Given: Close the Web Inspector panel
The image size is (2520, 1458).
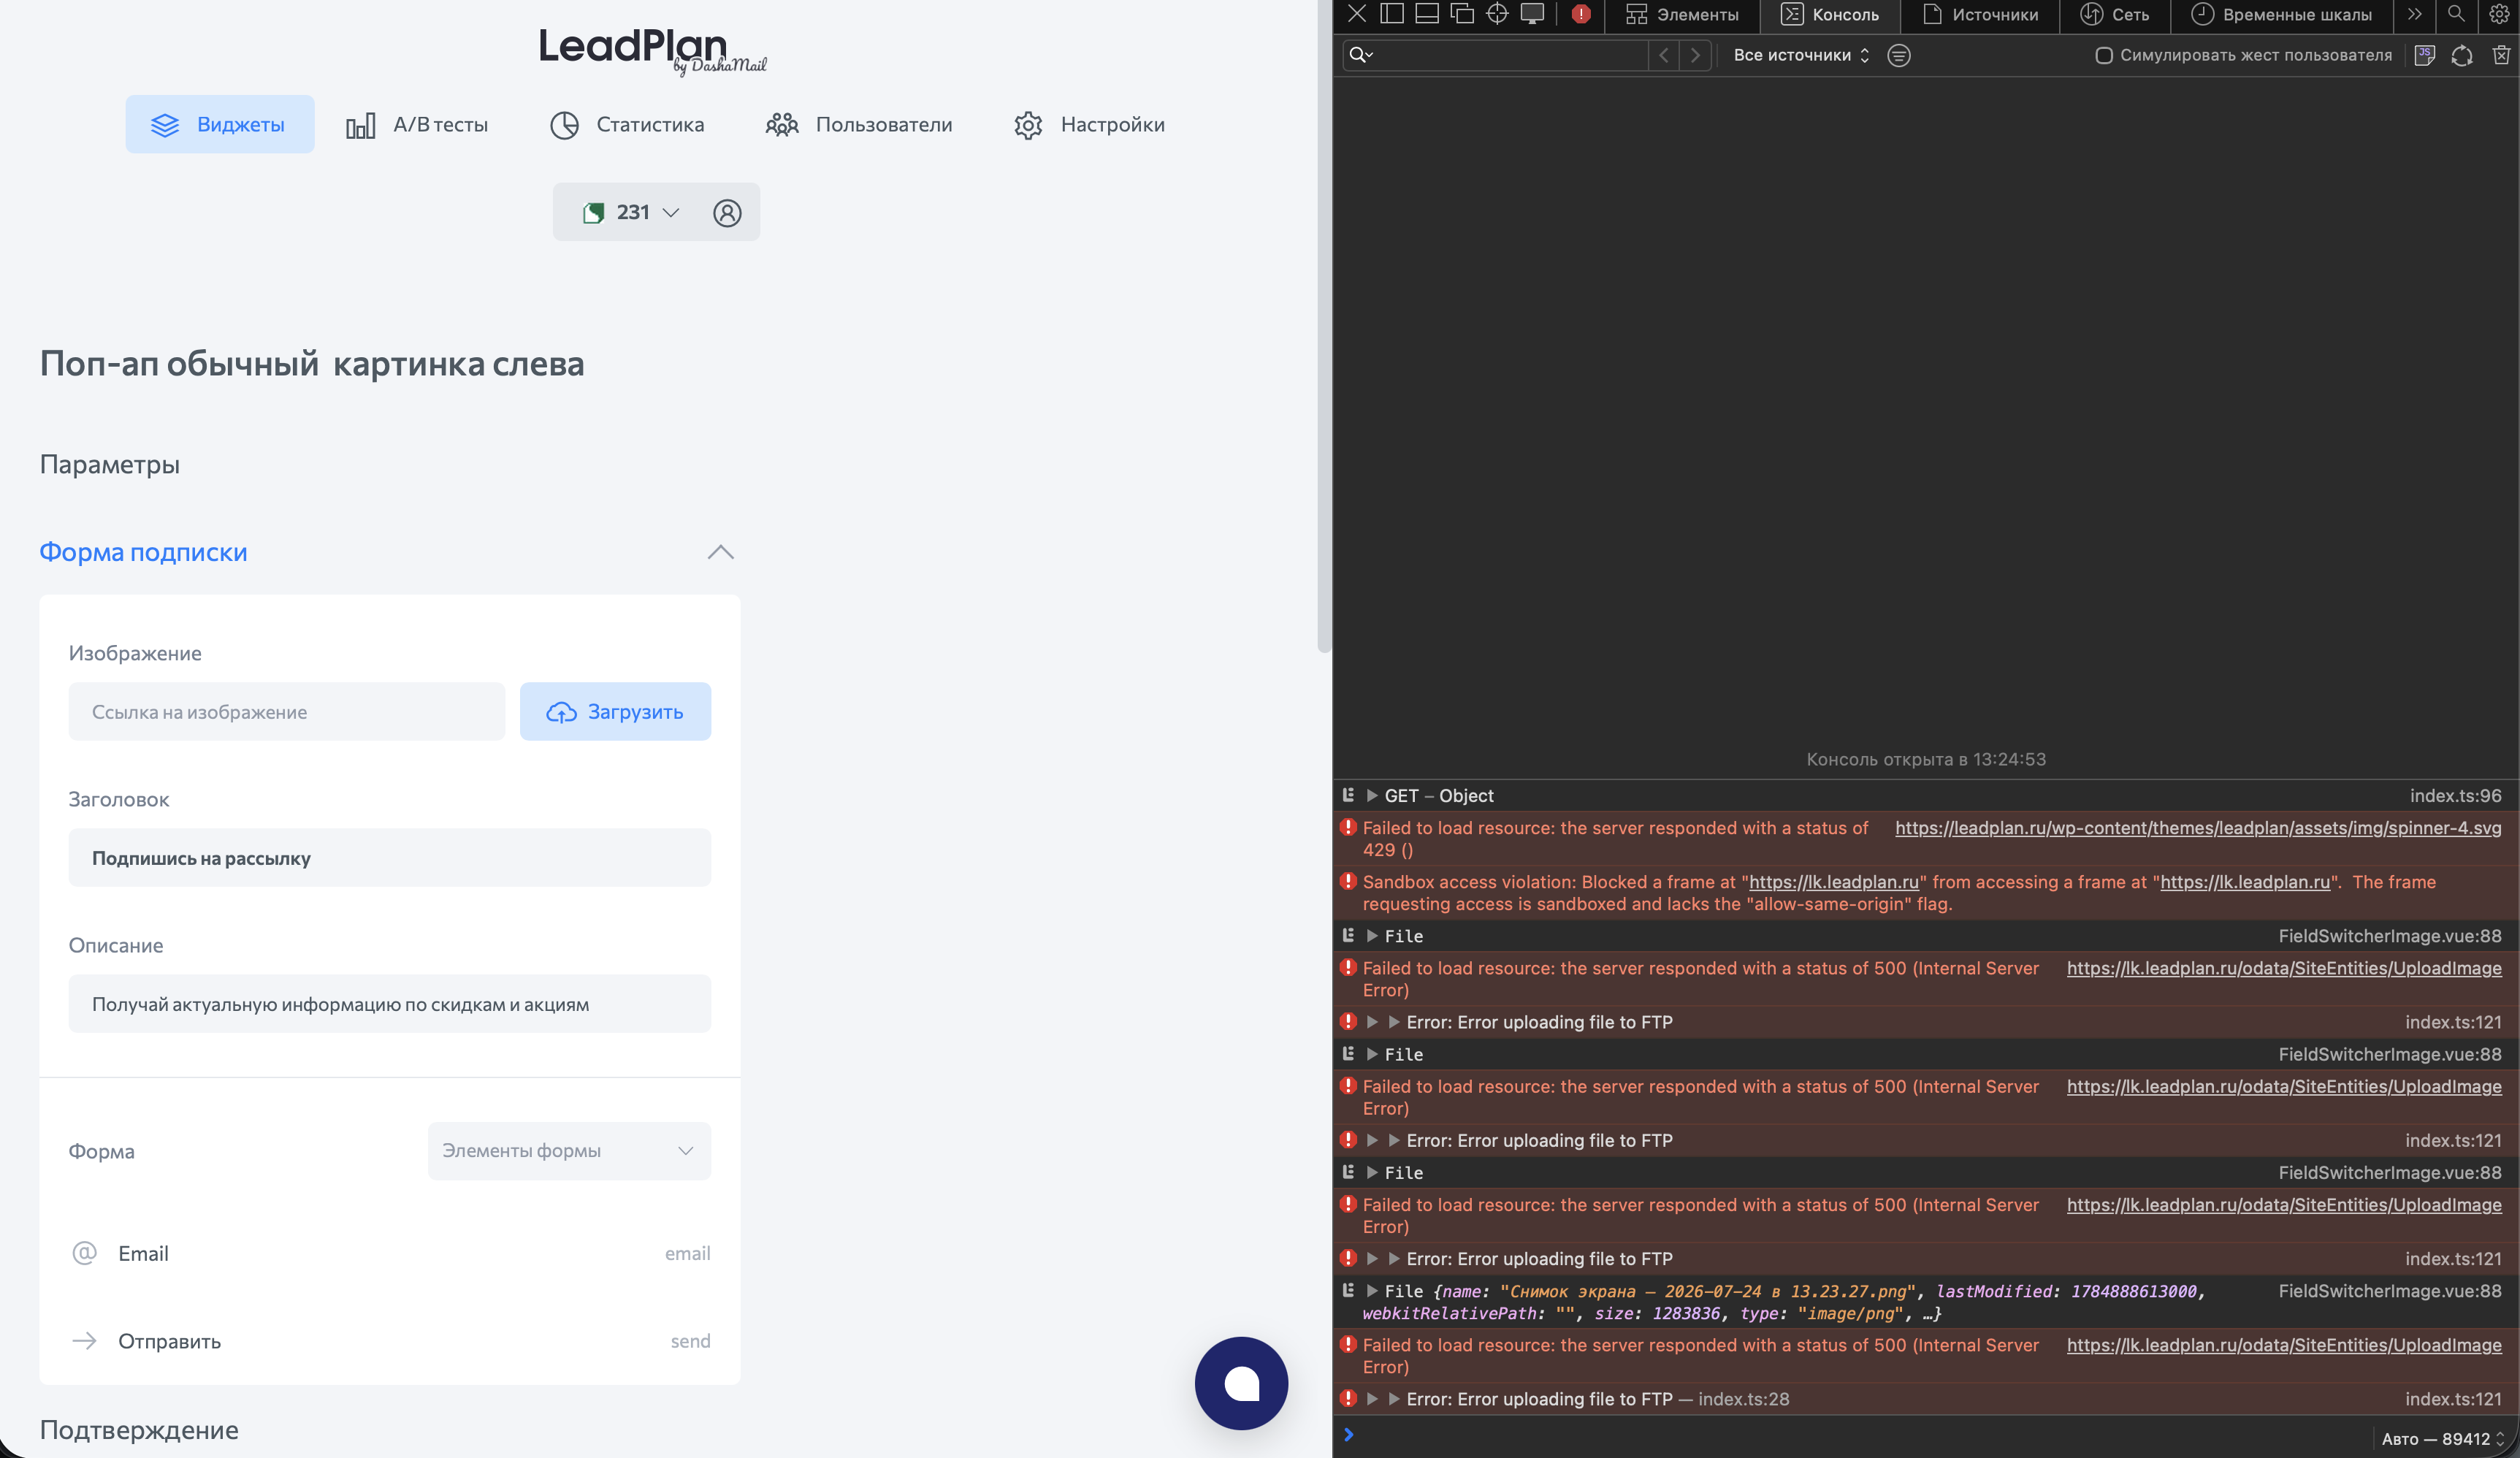Looking at the screenshot, I should coord(1357,14).
